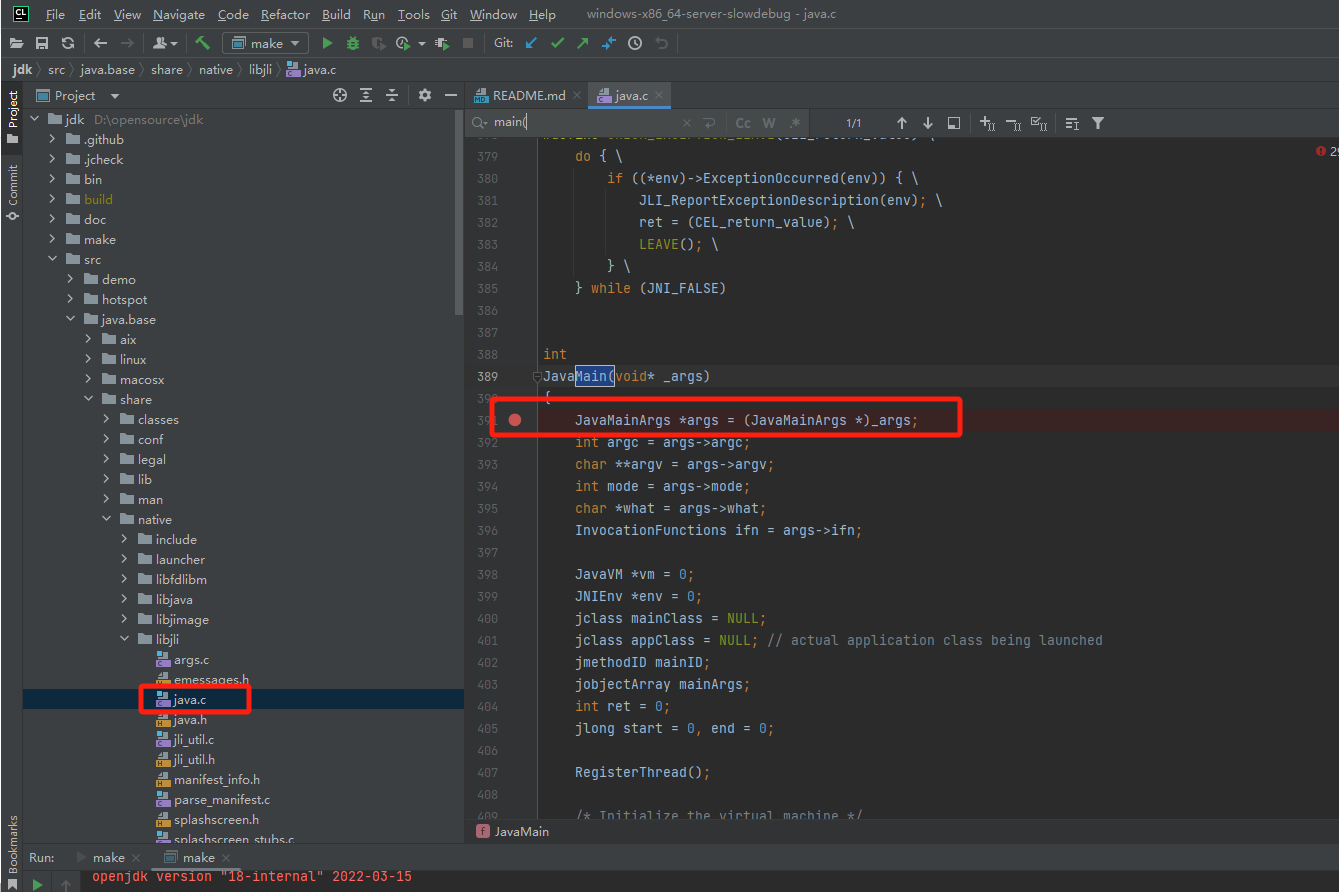Switch to the README.md editor tab
The width and height of the screenshot is (1339, 892).
click(529, 95)
